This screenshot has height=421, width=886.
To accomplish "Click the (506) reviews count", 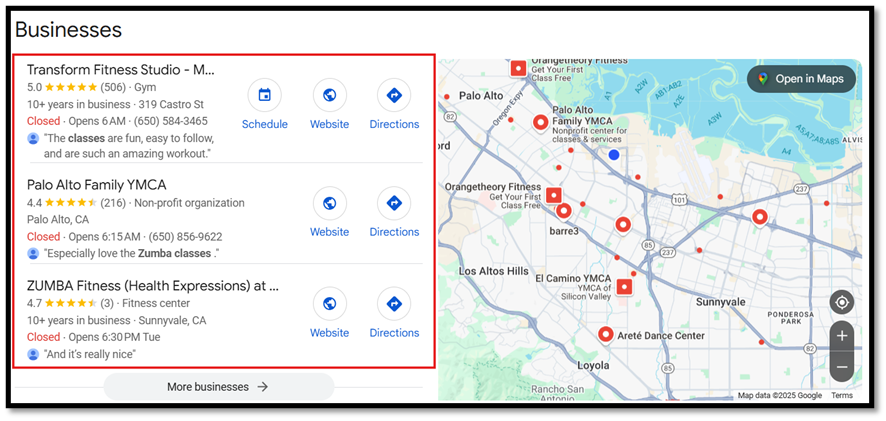I will pos(113,88).
